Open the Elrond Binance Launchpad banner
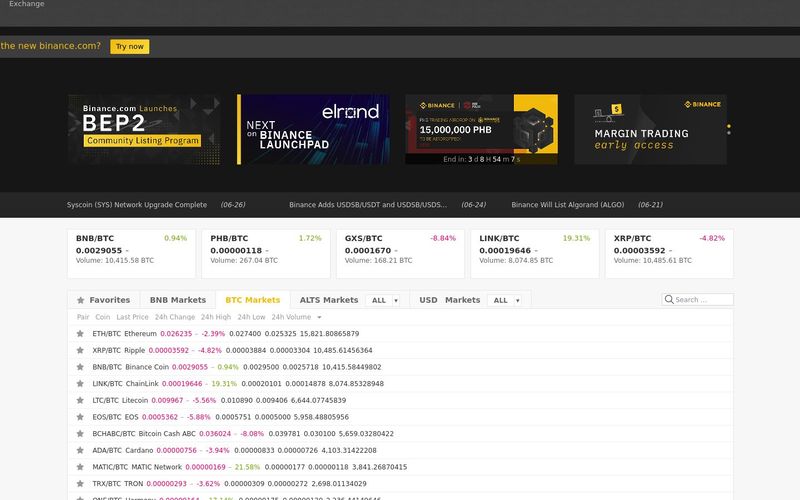The width and height of the screenshot is (800, 500). pyautogui.click(x=313, y=130)
